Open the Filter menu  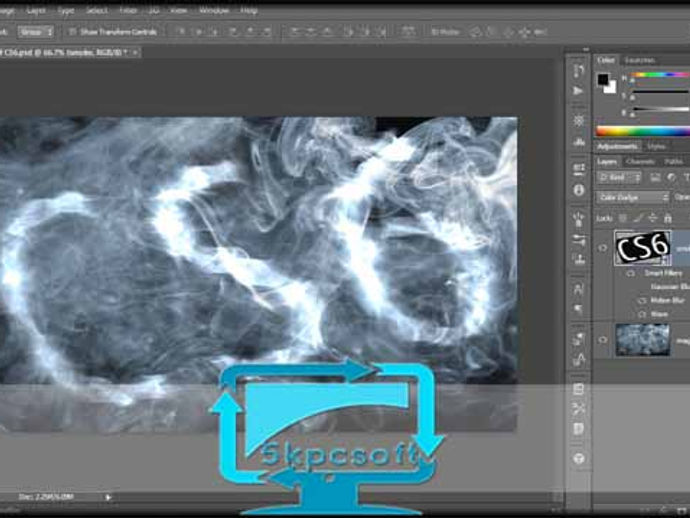click(128, 10)
